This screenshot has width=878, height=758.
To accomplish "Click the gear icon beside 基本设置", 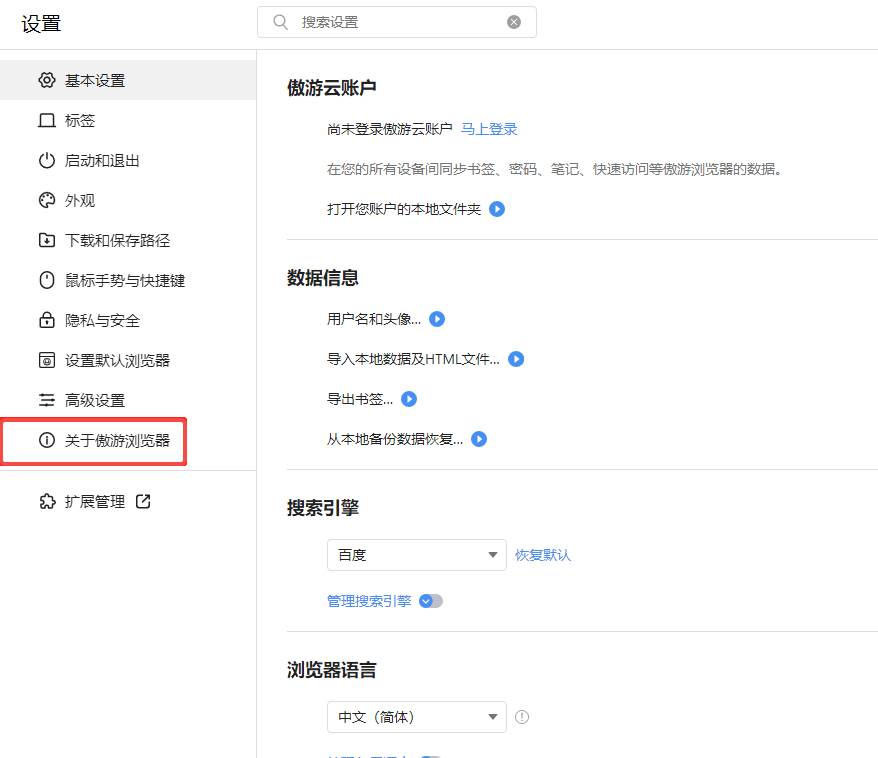I will 47,80.
